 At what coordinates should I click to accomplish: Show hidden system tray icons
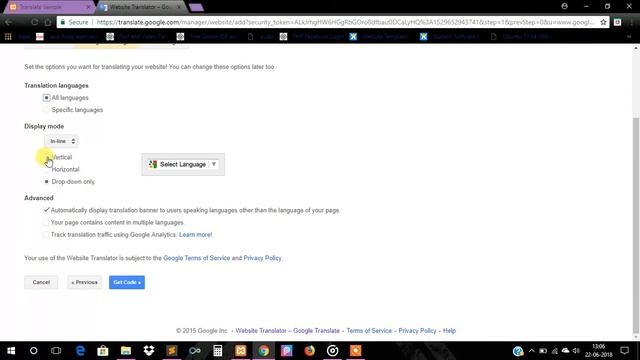pos(531,351)
